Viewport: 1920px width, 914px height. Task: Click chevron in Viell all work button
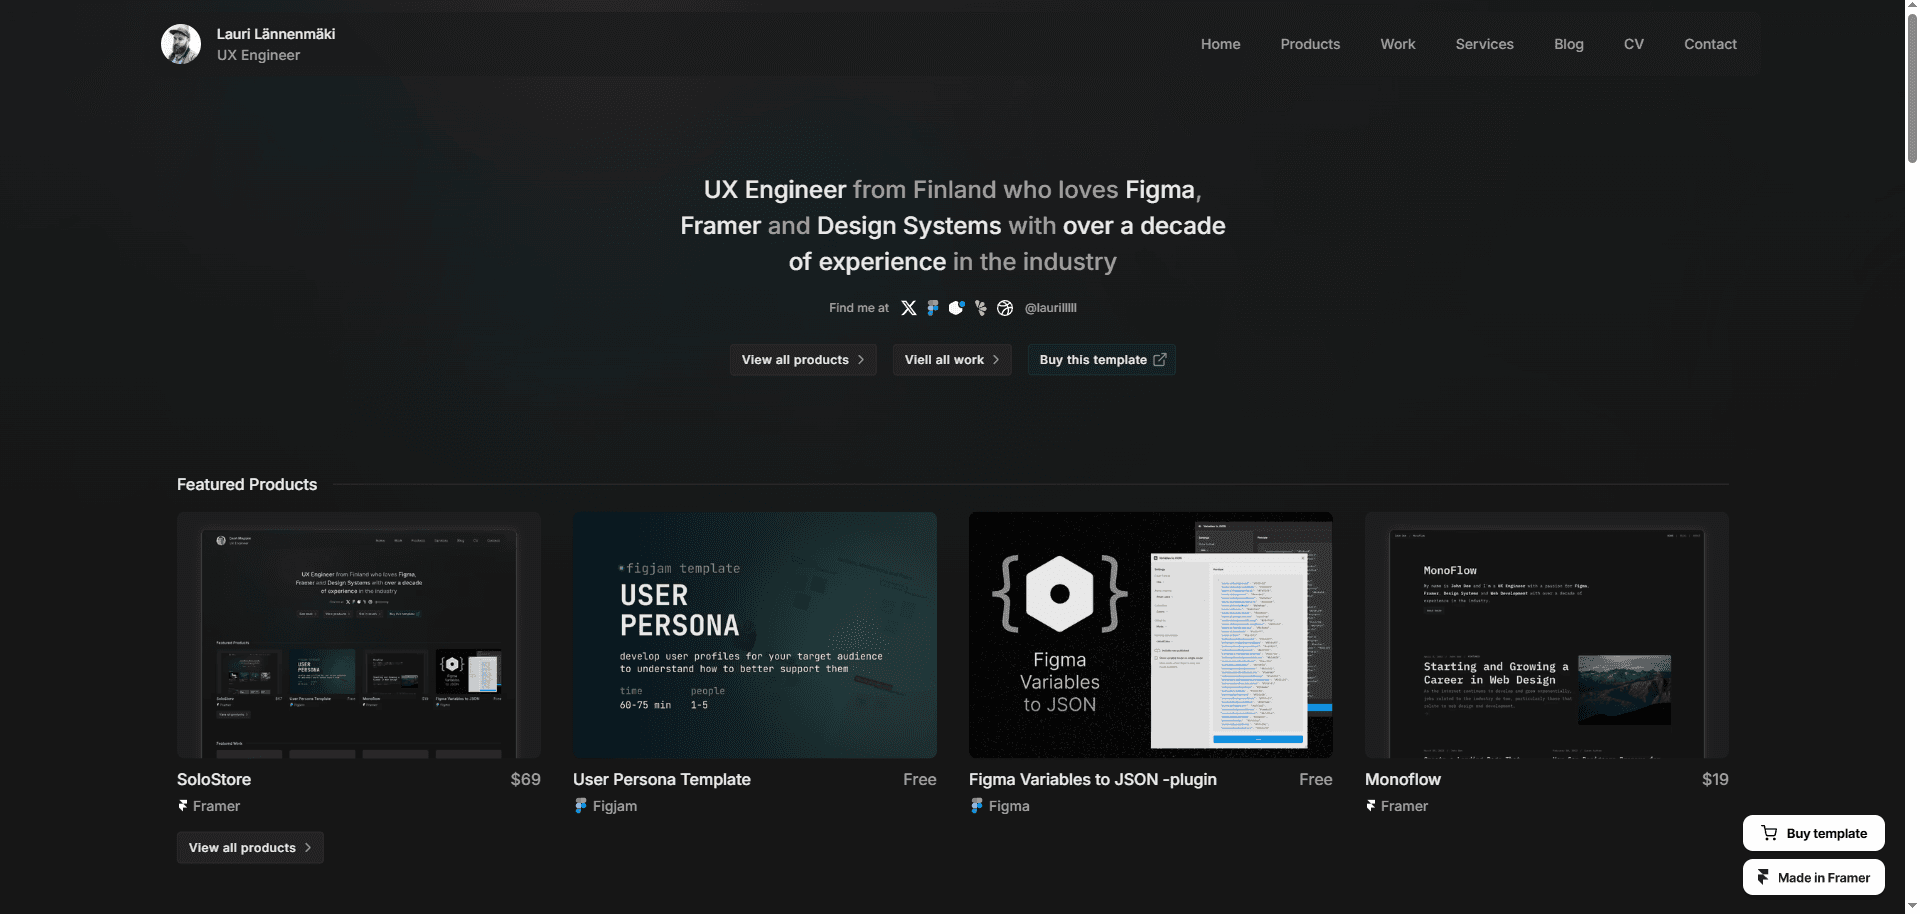(x=996, y=360)
